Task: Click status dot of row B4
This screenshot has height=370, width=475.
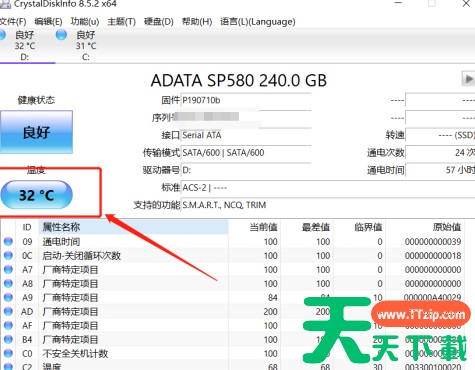Action: coord(8,339)
